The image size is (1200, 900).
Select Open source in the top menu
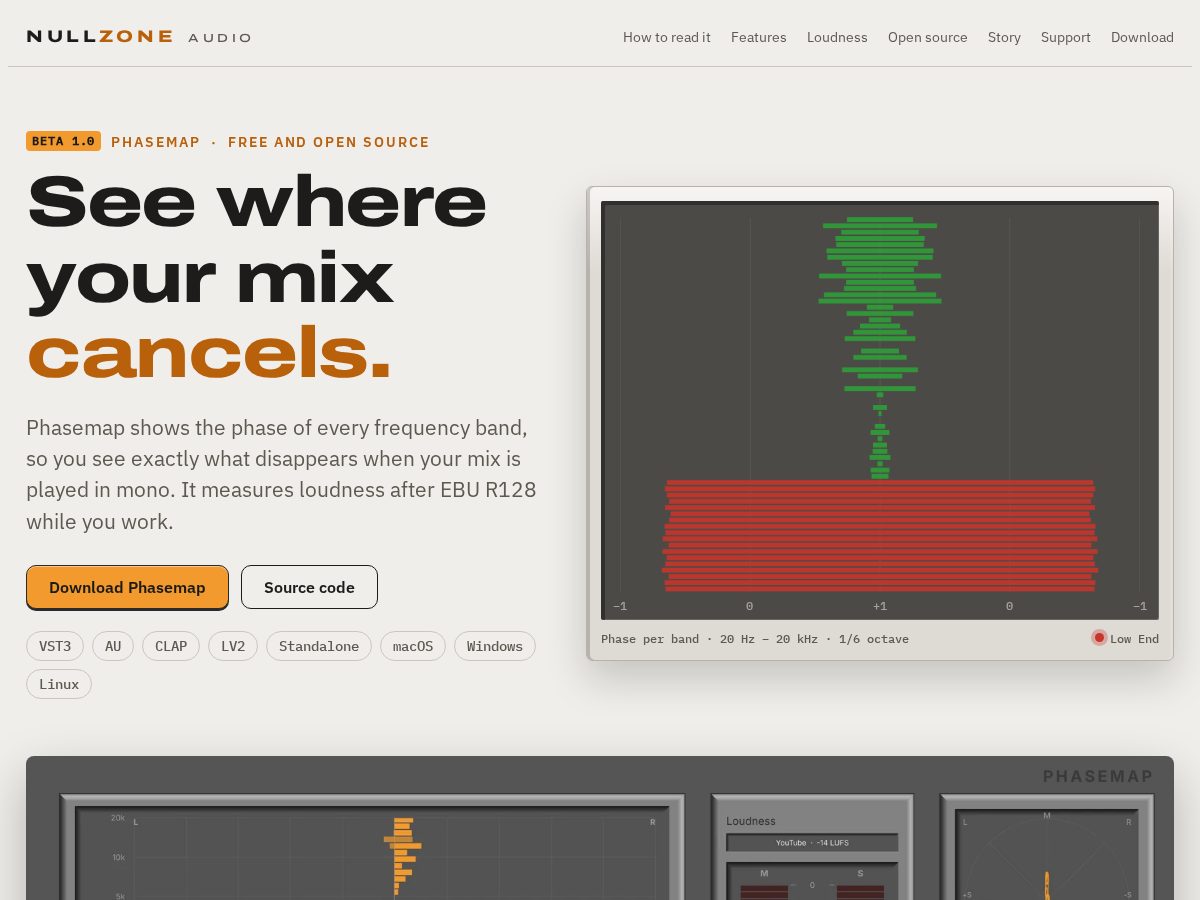[928, 37]
